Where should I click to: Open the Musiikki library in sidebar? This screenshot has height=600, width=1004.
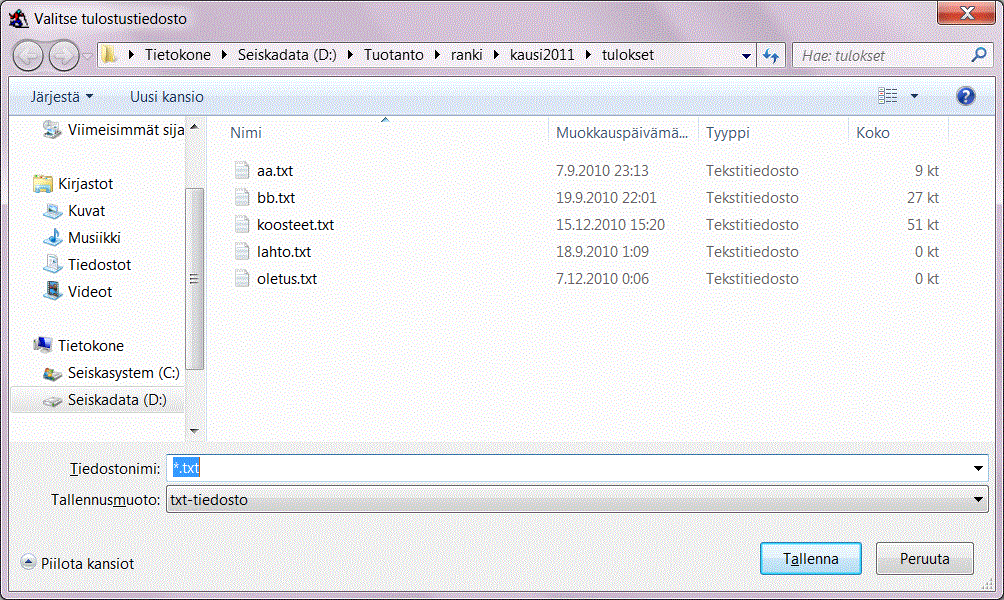click(94, 238)
